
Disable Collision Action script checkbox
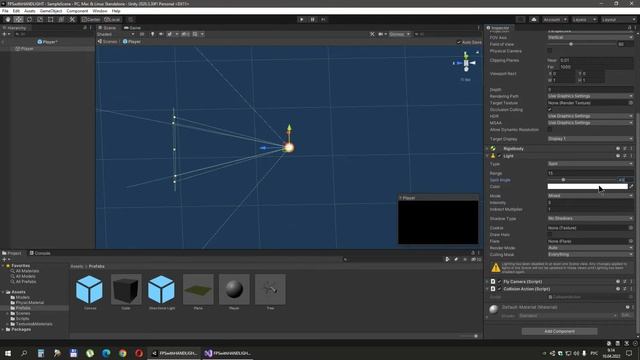pyautogui.click(x=499, y=289)
